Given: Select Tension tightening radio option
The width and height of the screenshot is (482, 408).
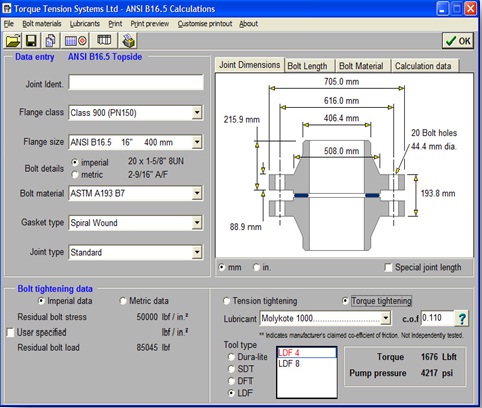Looking at the screenshot, I should click(x=226, y=301).
